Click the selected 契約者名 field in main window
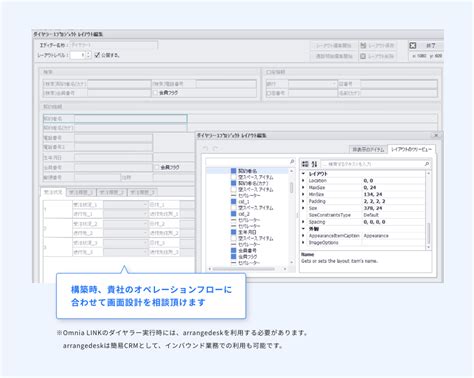The image size is (474, 378). (x=115, y=118)
